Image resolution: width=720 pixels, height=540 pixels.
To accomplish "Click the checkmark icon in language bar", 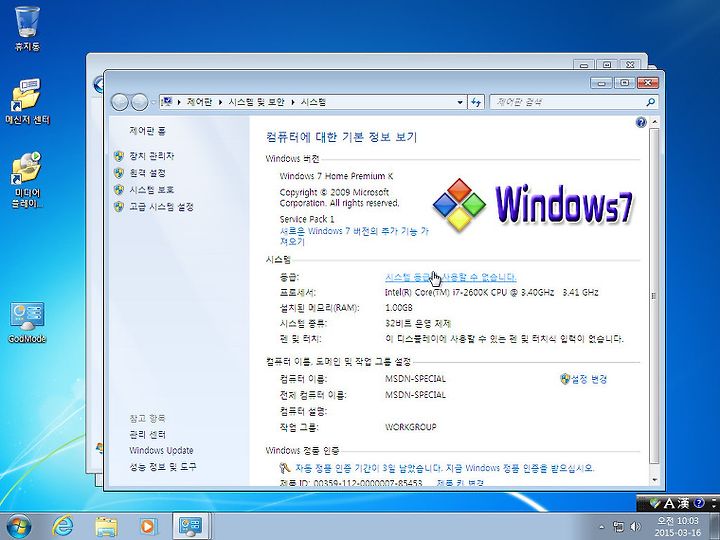I will (655, 503).
